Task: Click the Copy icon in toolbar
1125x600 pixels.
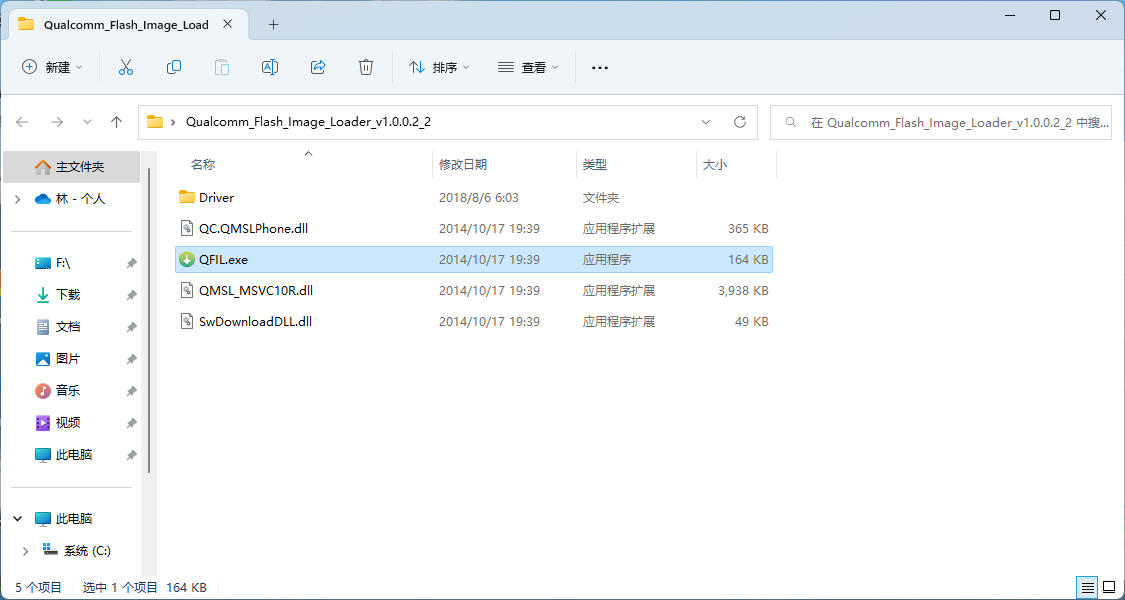Action: click(x=174, y=67)
